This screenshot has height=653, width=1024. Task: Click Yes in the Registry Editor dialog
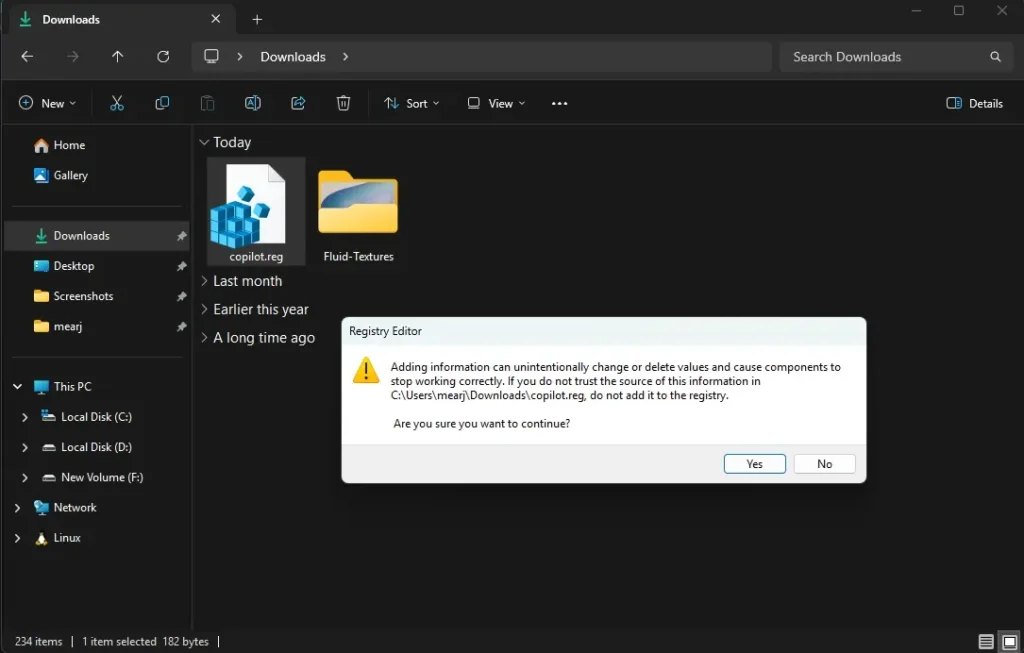(754, 463)
